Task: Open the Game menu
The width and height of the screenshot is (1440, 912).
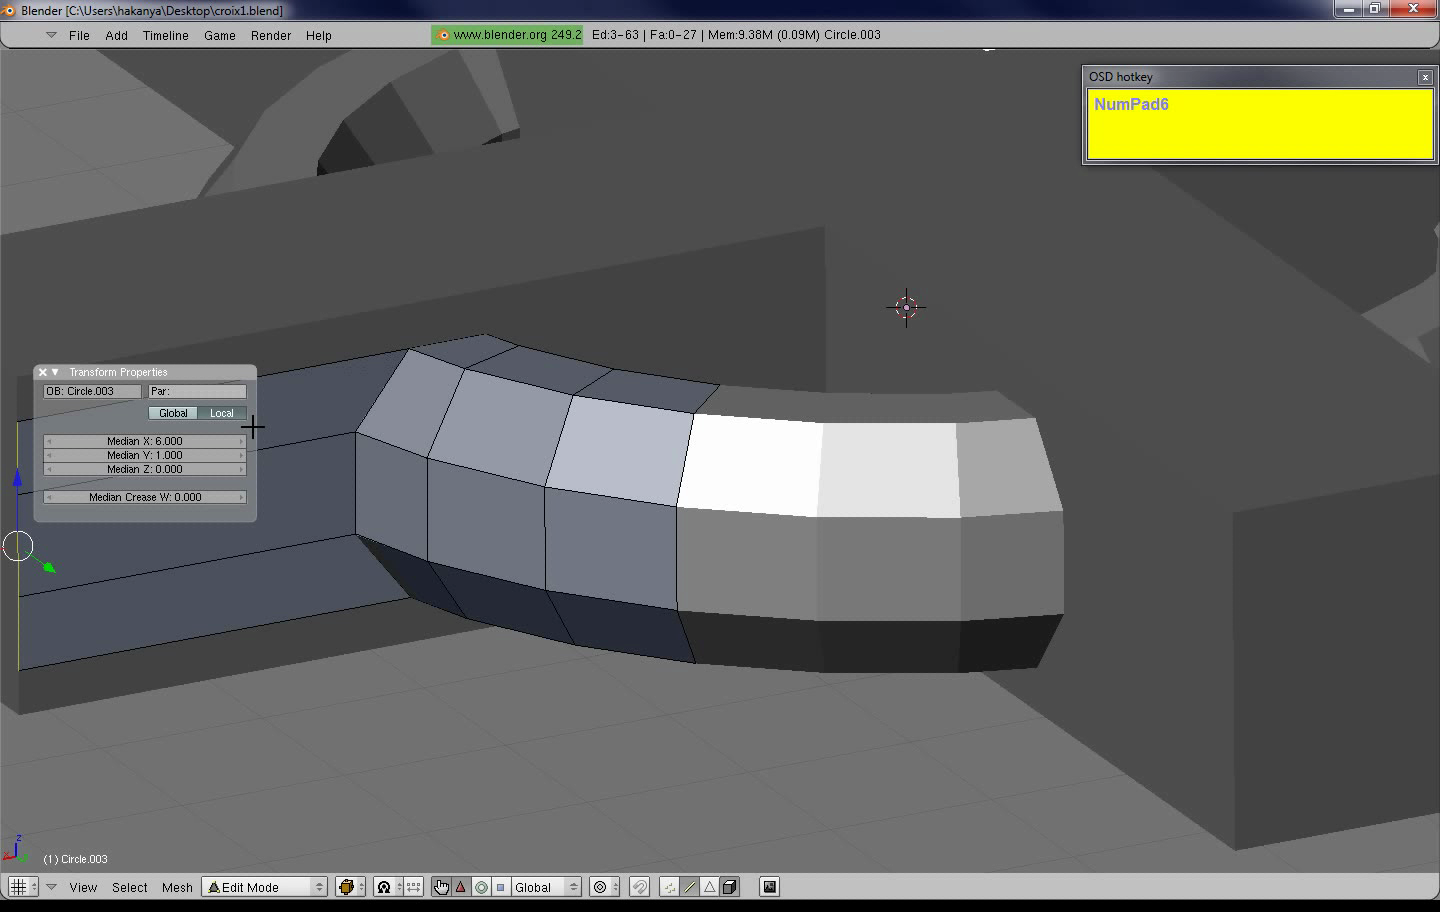Action: (220, 35)
